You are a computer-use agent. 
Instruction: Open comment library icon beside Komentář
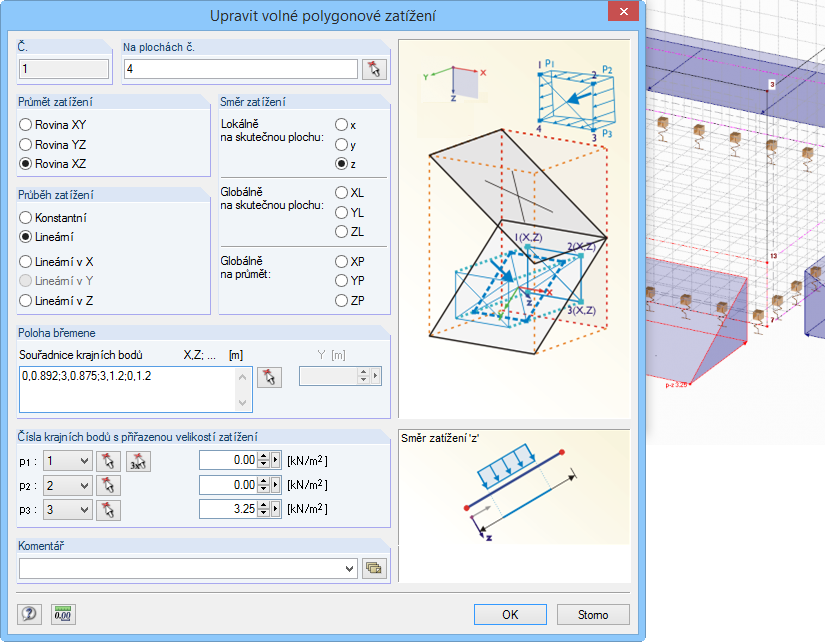tap(374, 568)
